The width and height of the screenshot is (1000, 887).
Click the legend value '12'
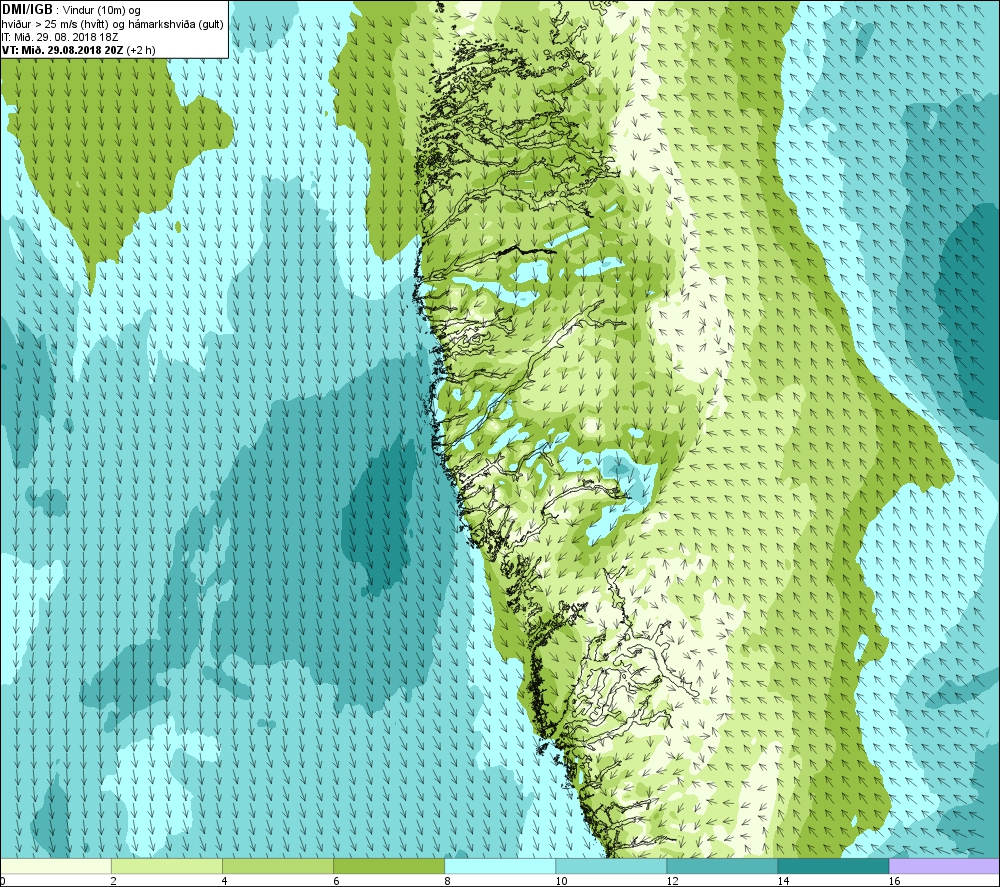point(672,881)
